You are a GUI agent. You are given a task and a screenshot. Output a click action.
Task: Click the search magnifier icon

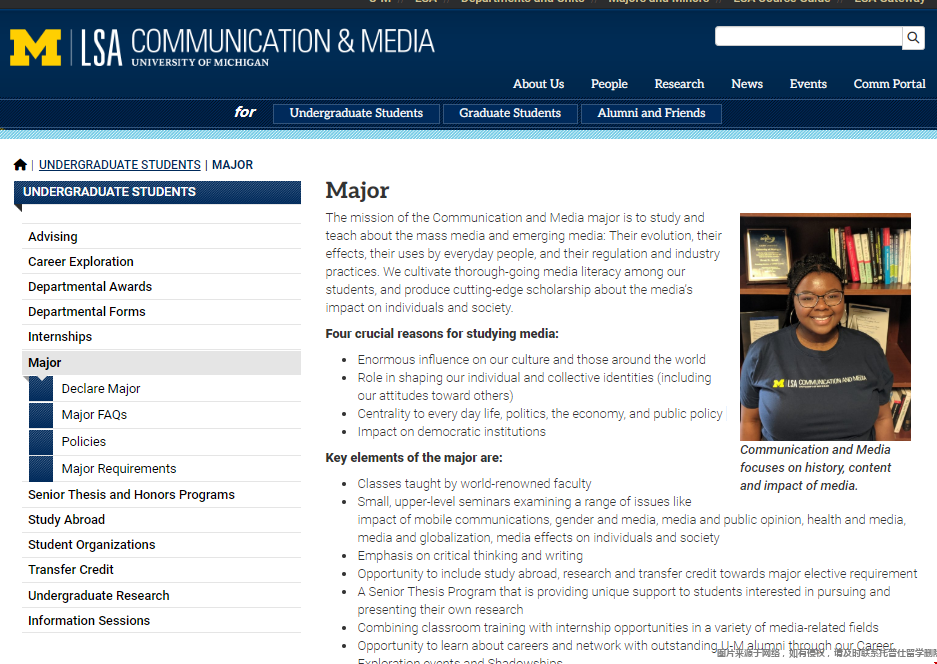coord(913,38)
